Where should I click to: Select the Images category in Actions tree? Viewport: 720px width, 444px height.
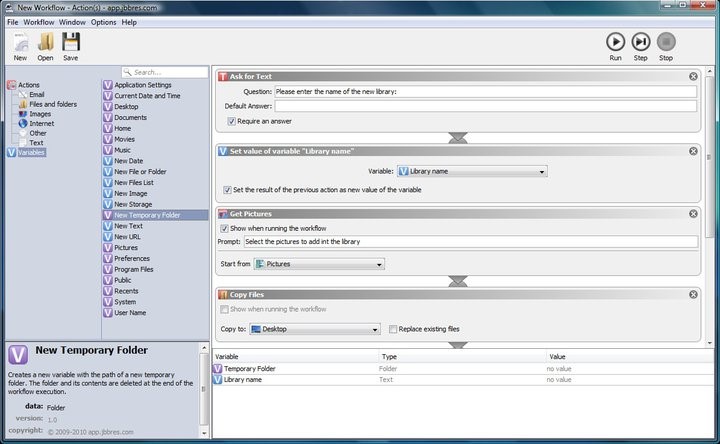point(39,114)
